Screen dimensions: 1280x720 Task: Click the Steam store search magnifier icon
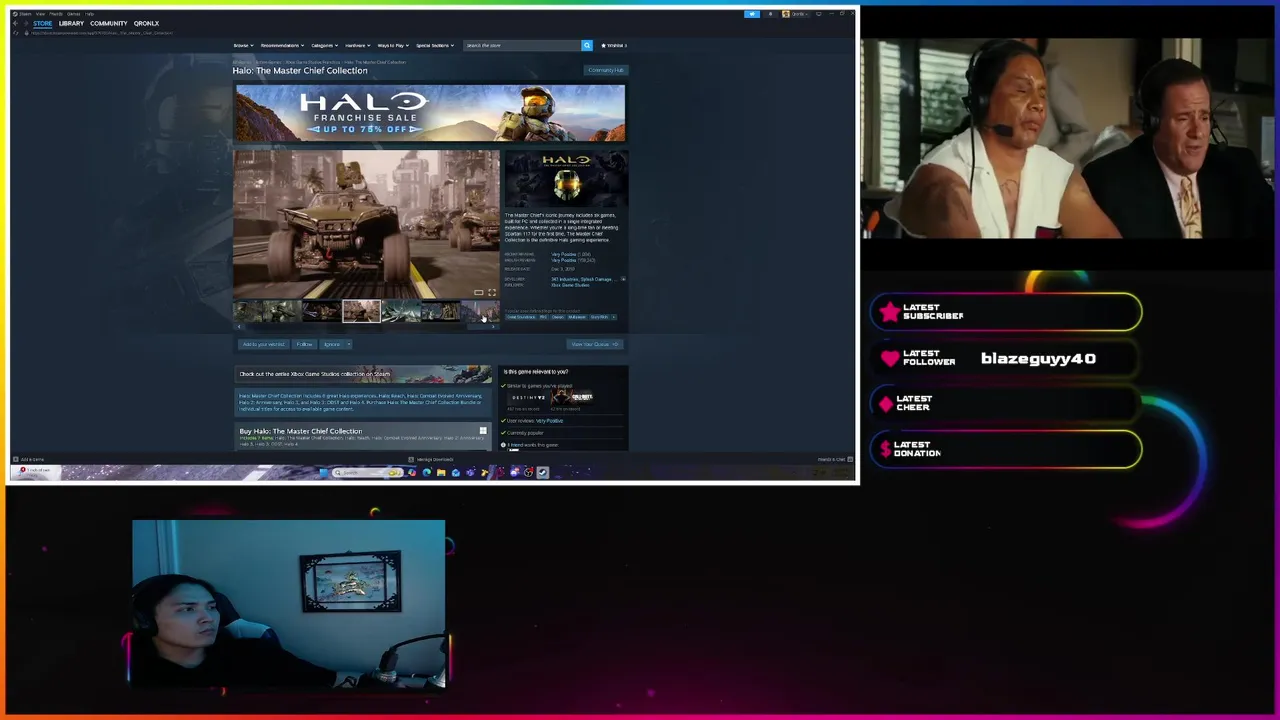587,45
